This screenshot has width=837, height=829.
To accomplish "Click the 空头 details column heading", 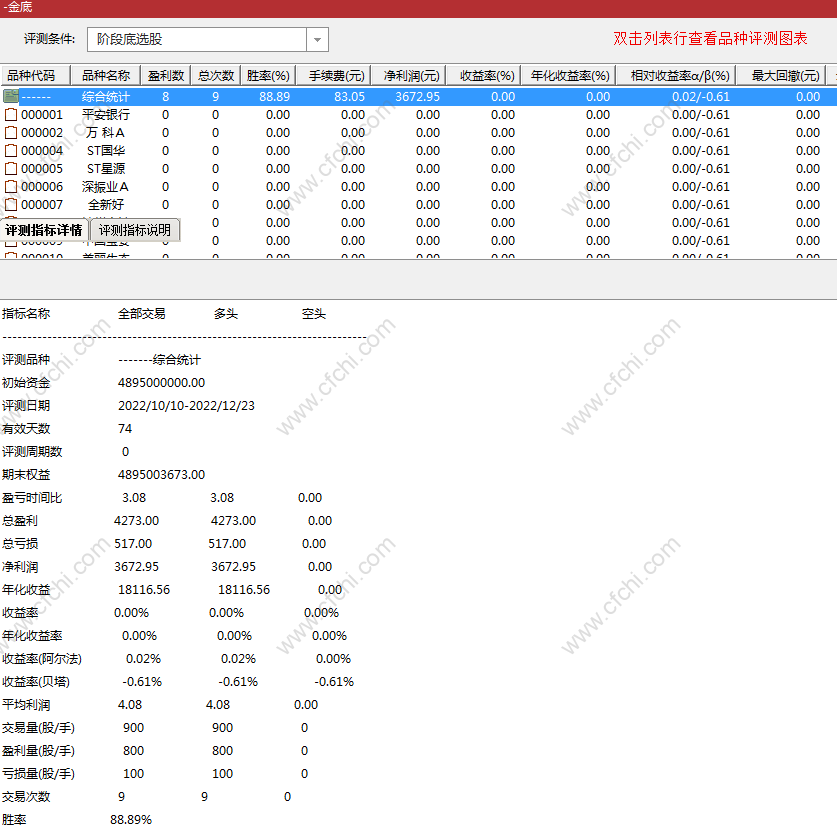I will (314, 314).
